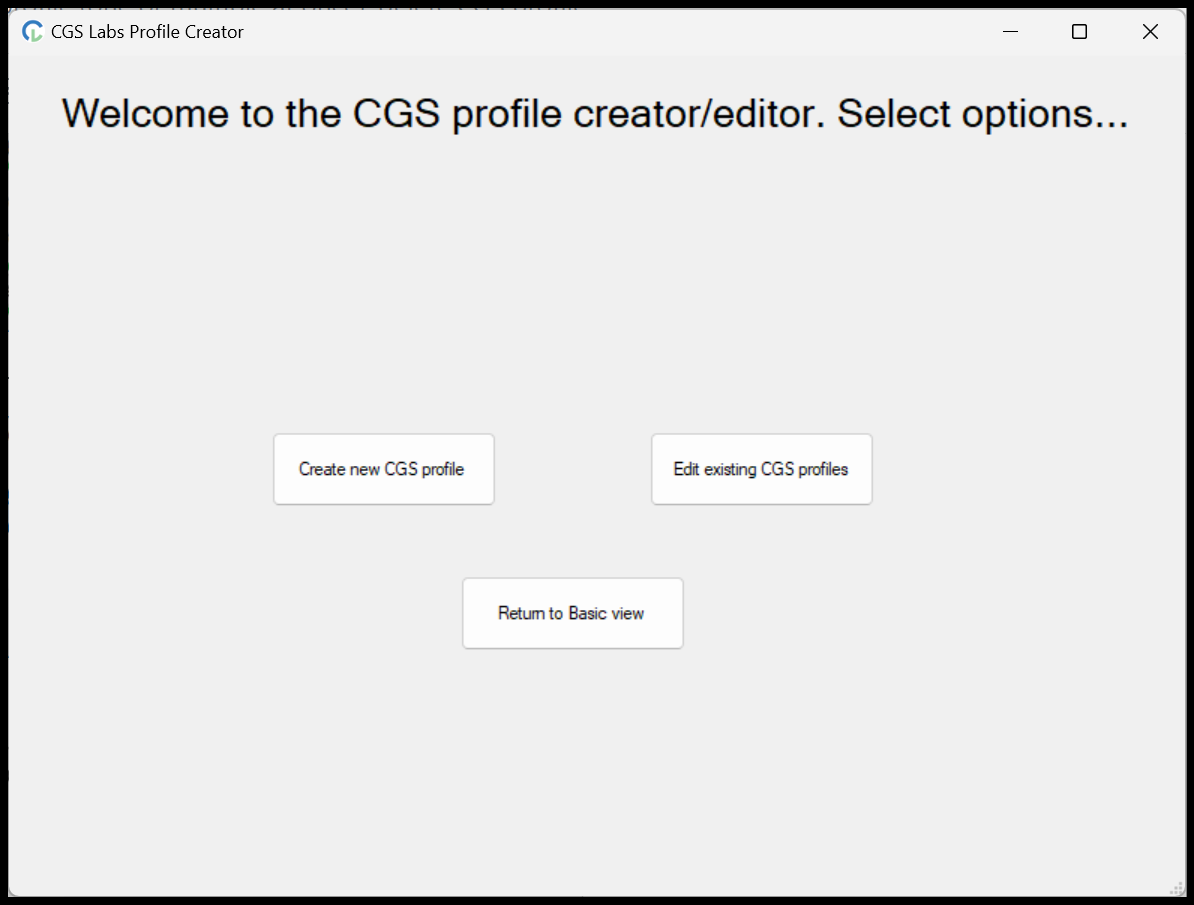Click the 'CGS Labs Profile Creator' title text

tap(147, 32)
